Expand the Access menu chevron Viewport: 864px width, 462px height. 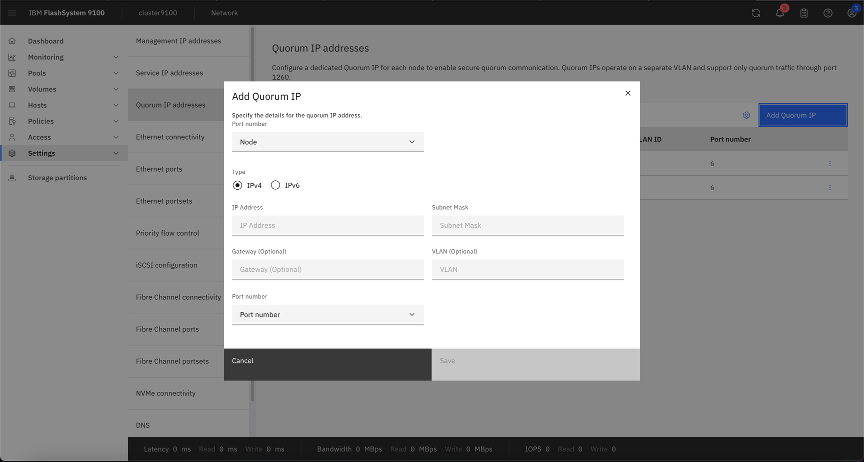(116, 137)
